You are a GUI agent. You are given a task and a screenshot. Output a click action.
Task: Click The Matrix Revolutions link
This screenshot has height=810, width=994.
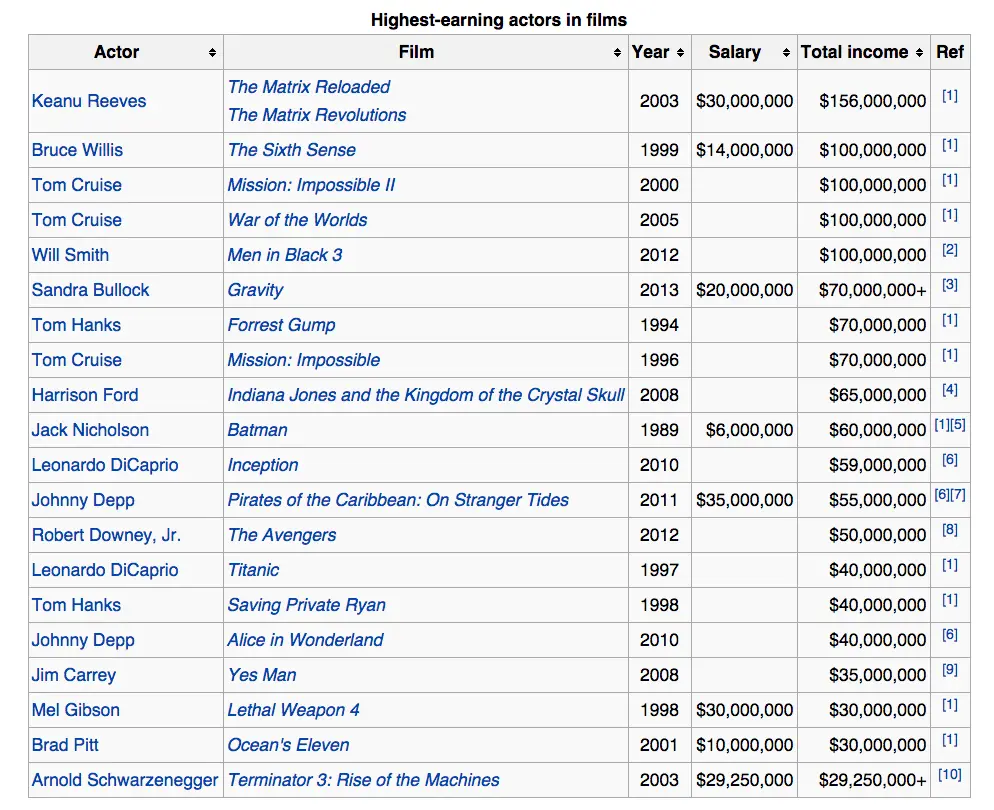tap(316, 115)
